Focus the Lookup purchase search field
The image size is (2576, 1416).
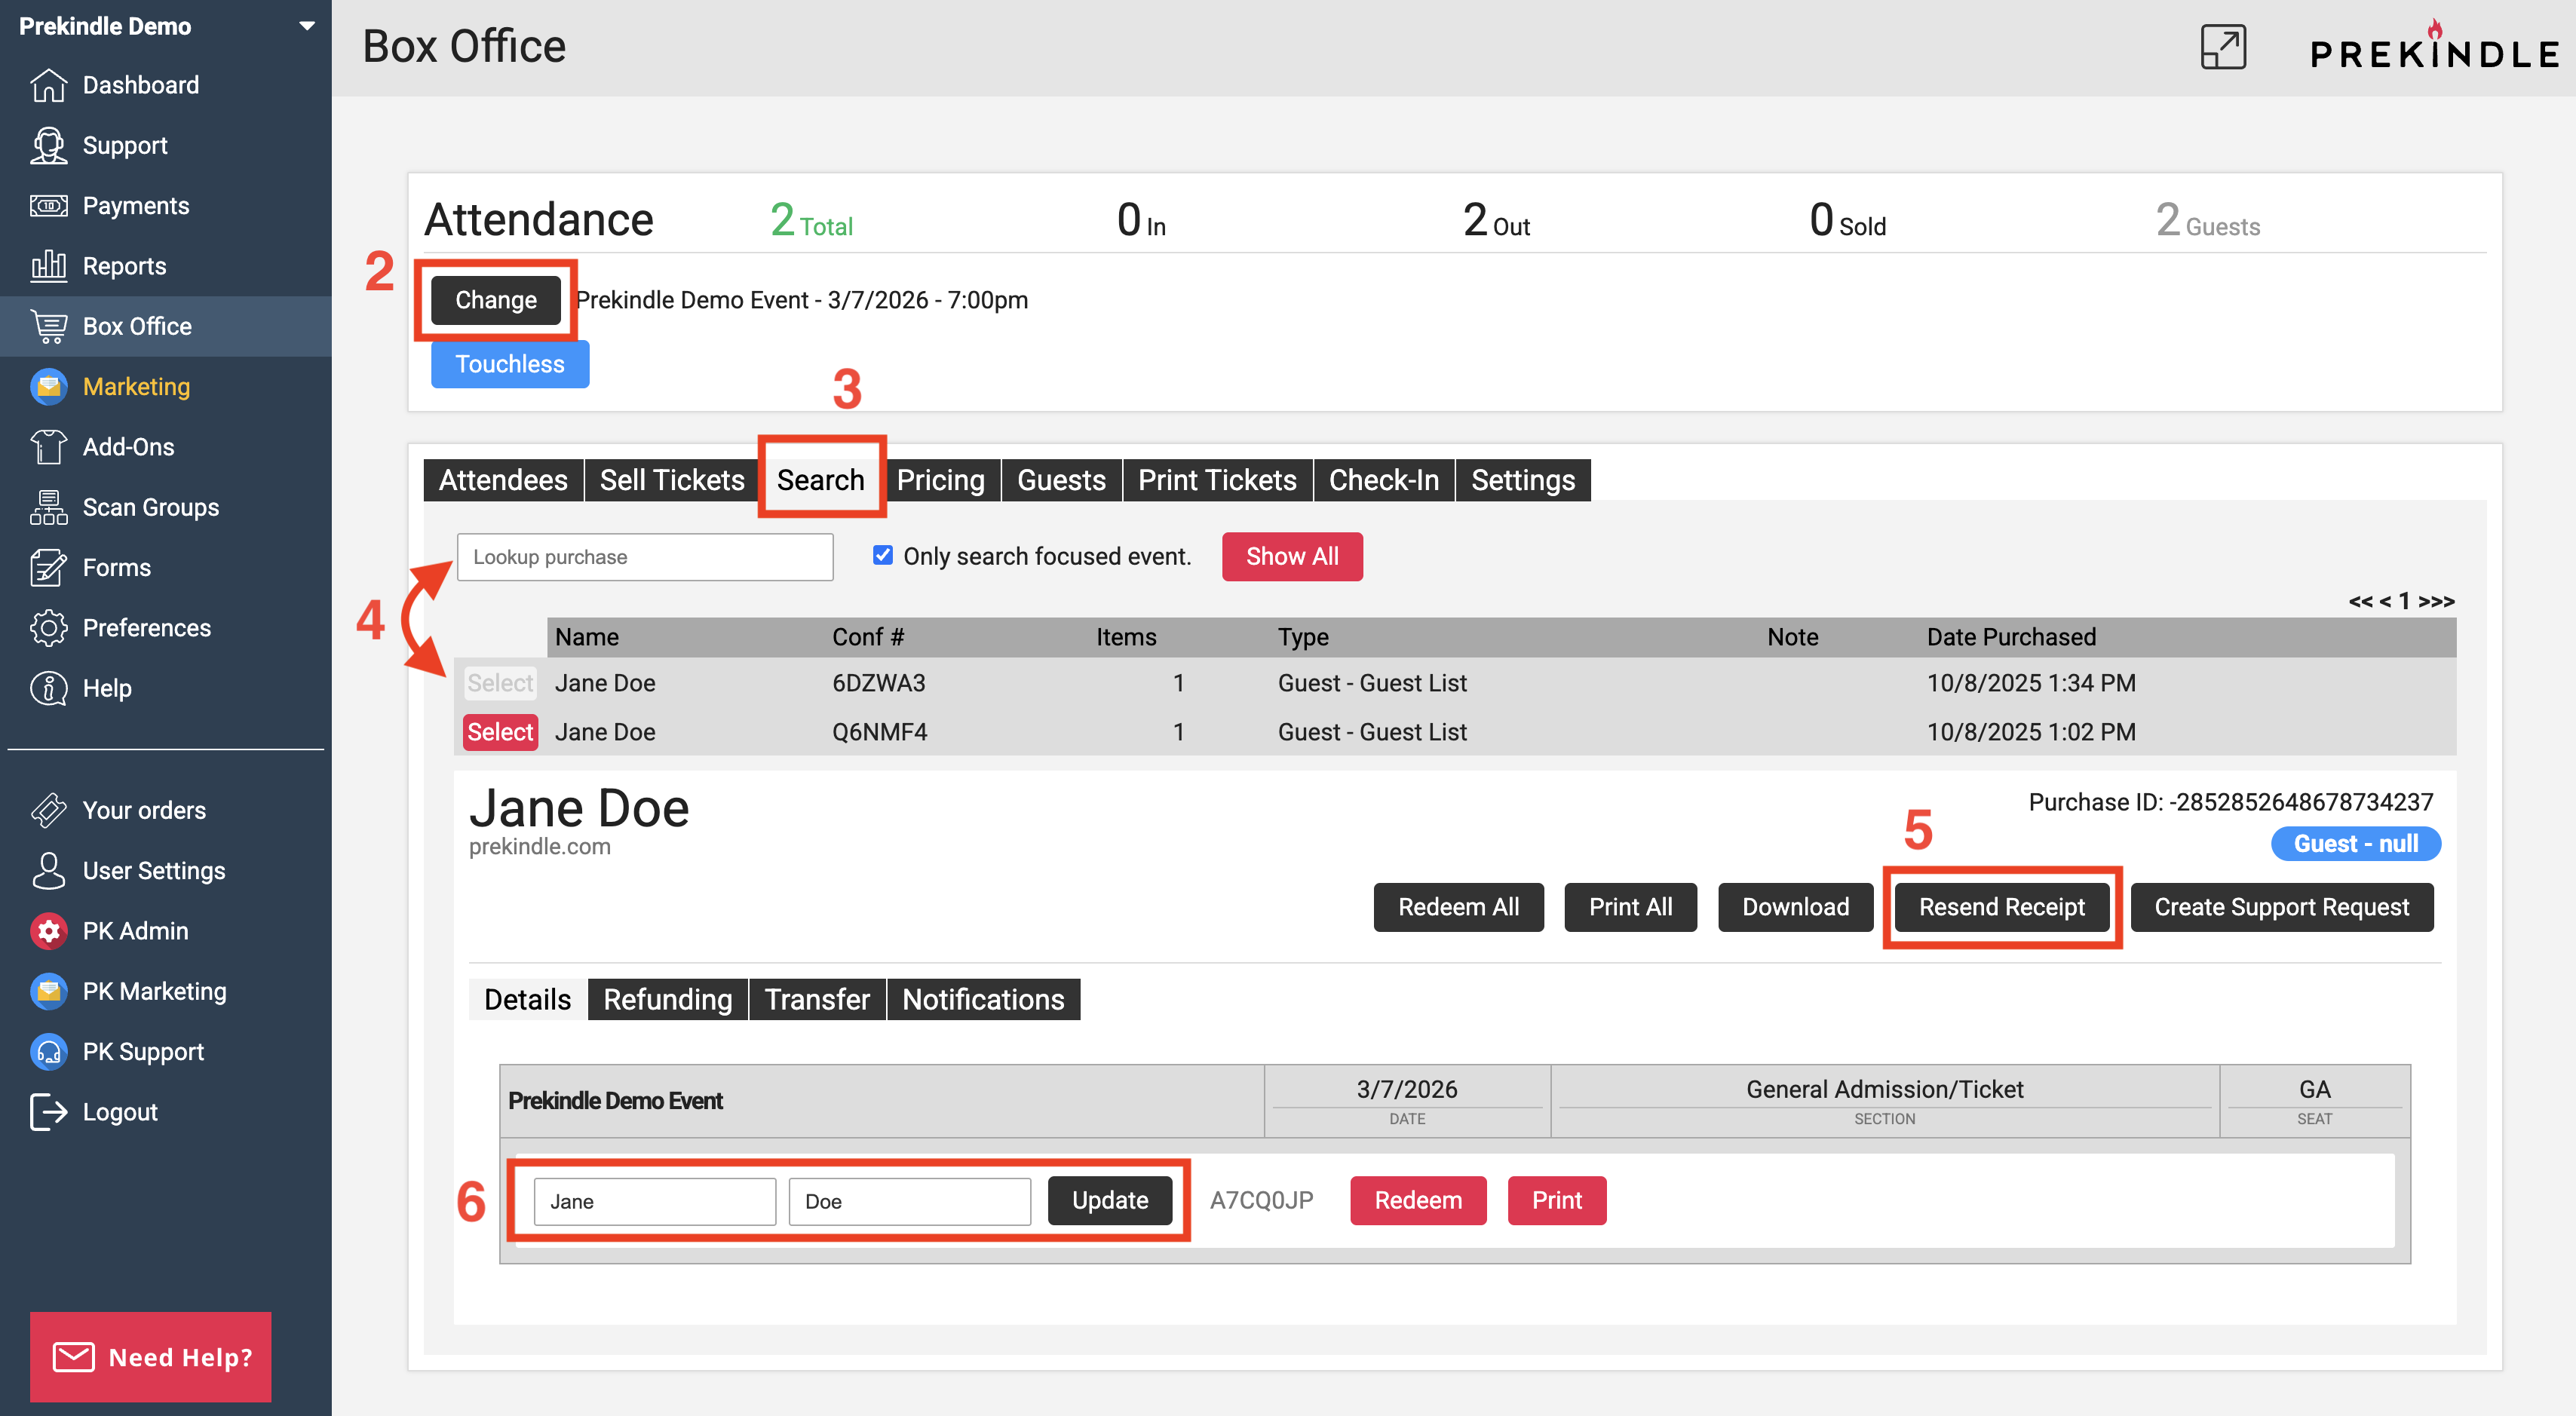pos(645,557)
